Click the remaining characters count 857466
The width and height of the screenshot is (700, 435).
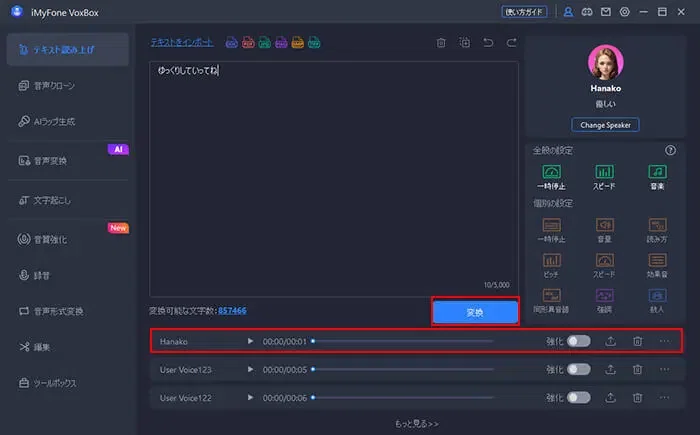coord(232,310)
